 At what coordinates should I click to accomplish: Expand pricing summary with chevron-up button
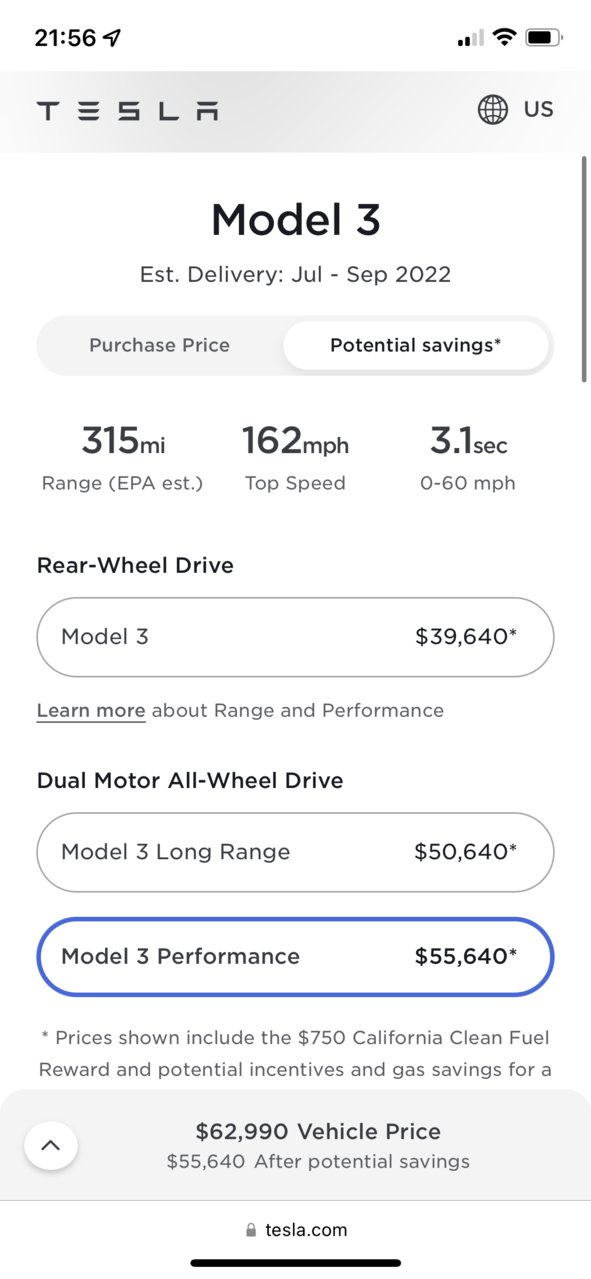(51, 1146)
